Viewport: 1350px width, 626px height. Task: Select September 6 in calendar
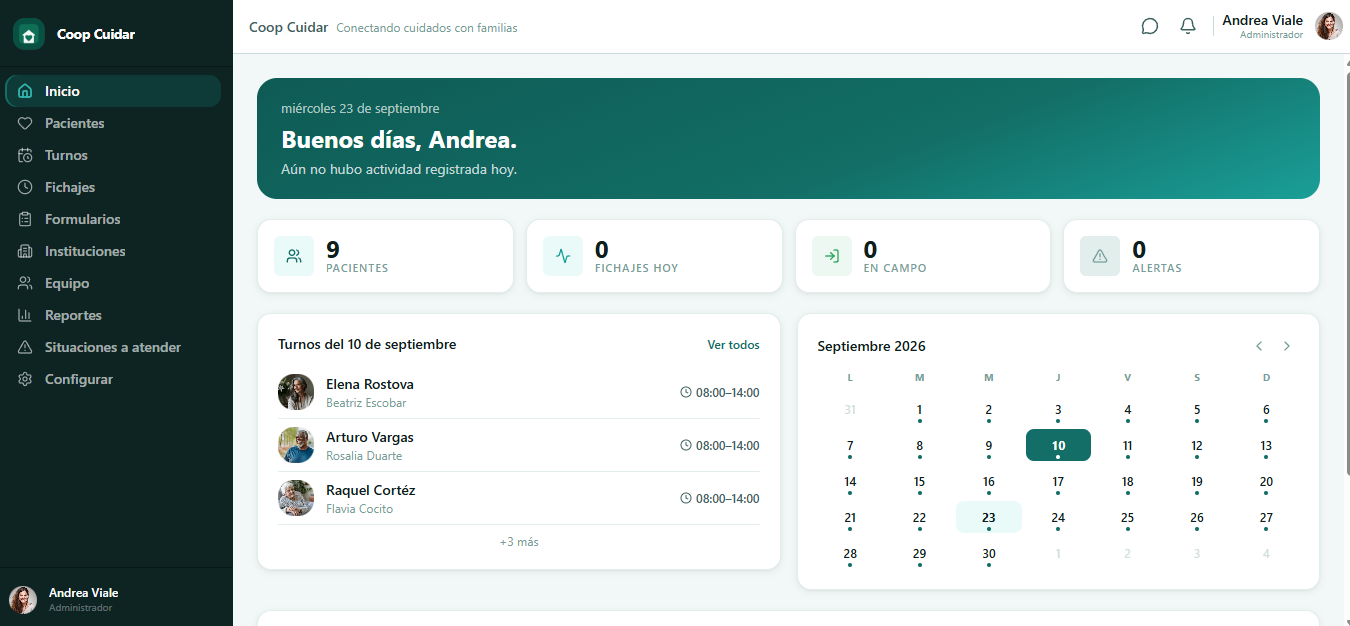point(1266,411)
